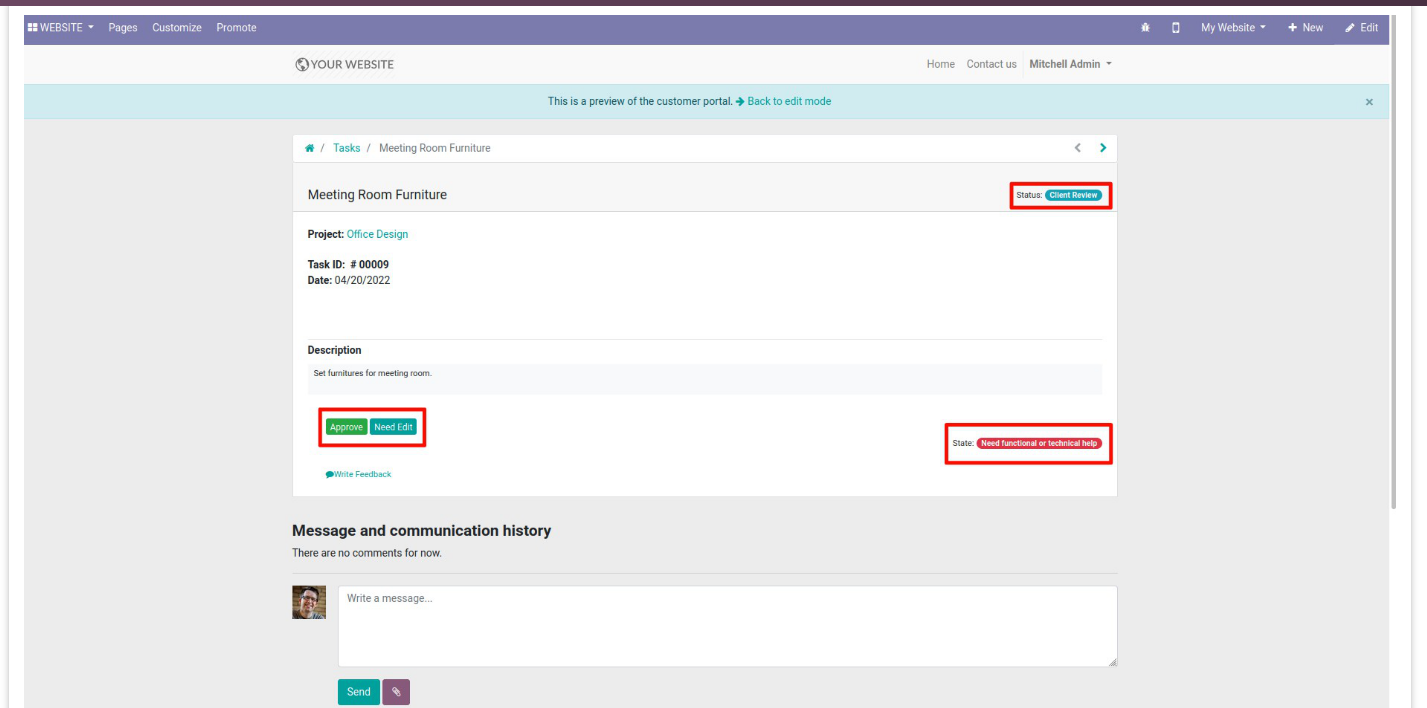
Task: Click the Message and communication history heading
Action: (421, 531)
